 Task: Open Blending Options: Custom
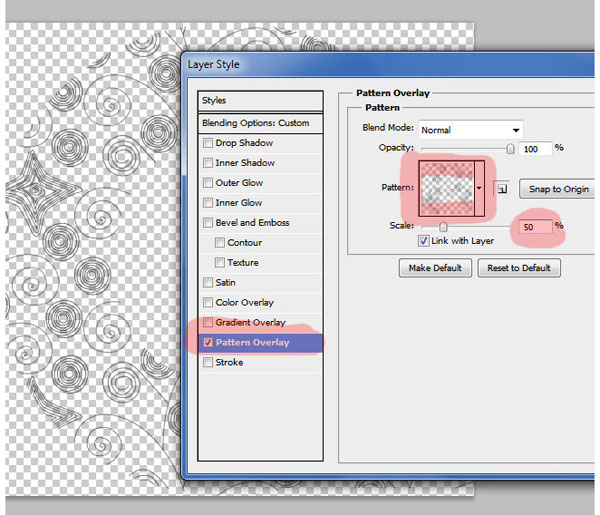point(260,123)
